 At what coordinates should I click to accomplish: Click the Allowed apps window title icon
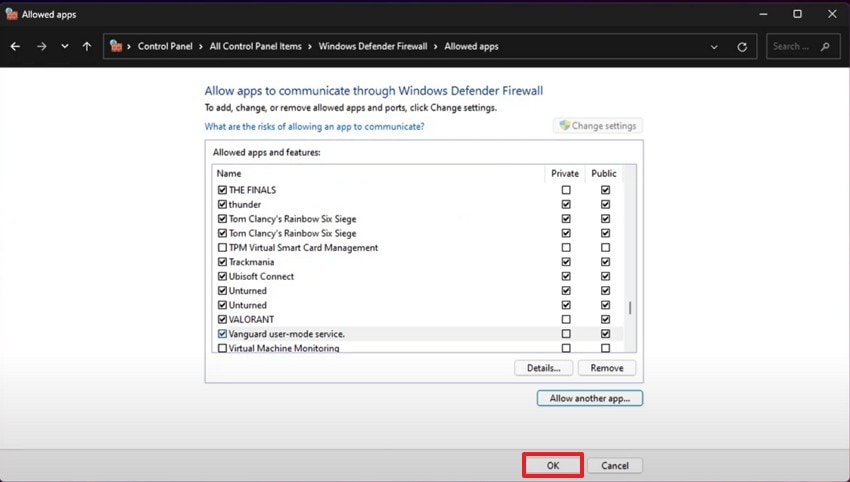[11, 14]
